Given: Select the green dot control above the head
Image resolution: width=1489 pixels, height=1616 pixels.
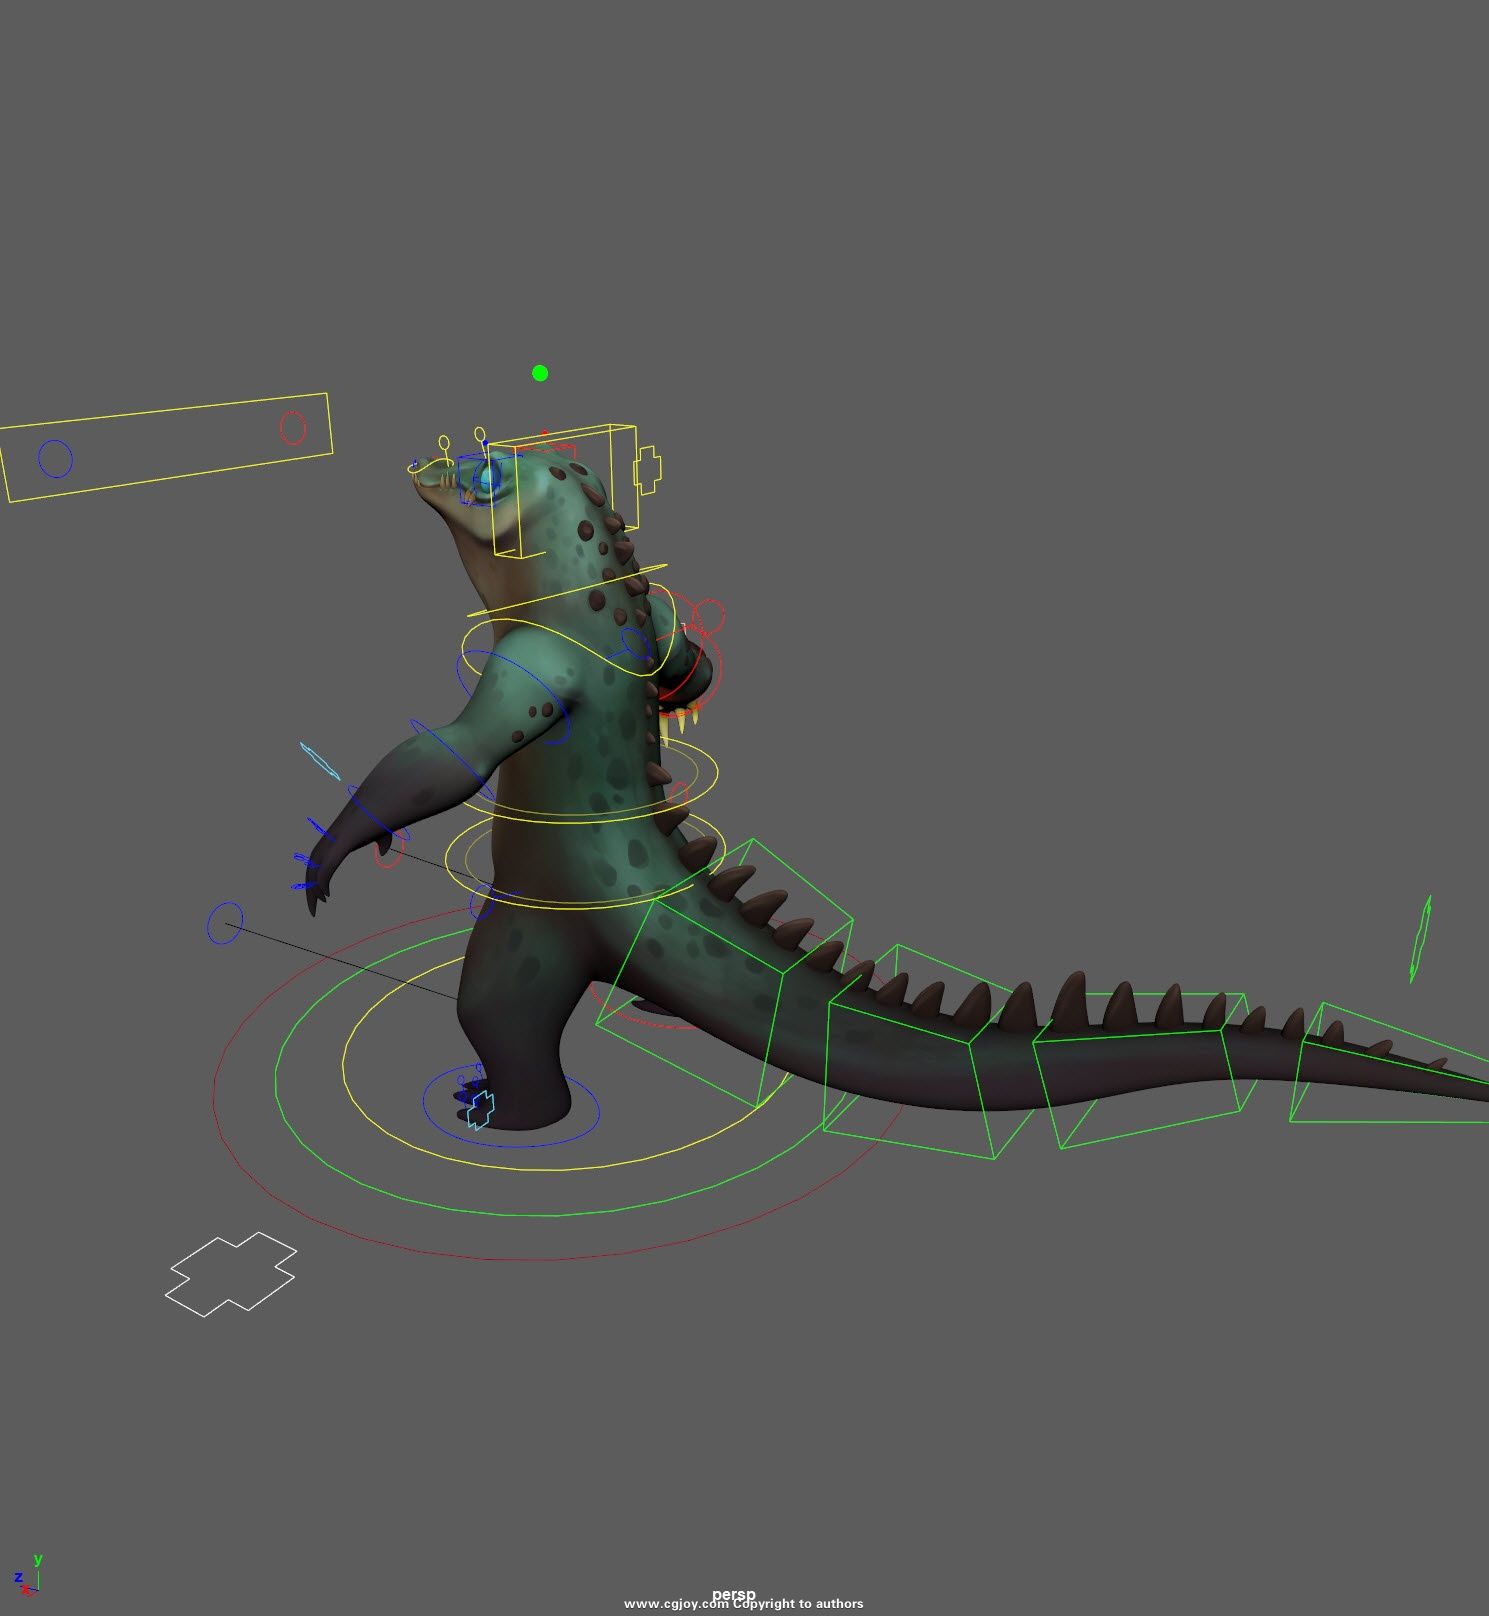Looking at the screenshot, I should (x=540, y=373).
